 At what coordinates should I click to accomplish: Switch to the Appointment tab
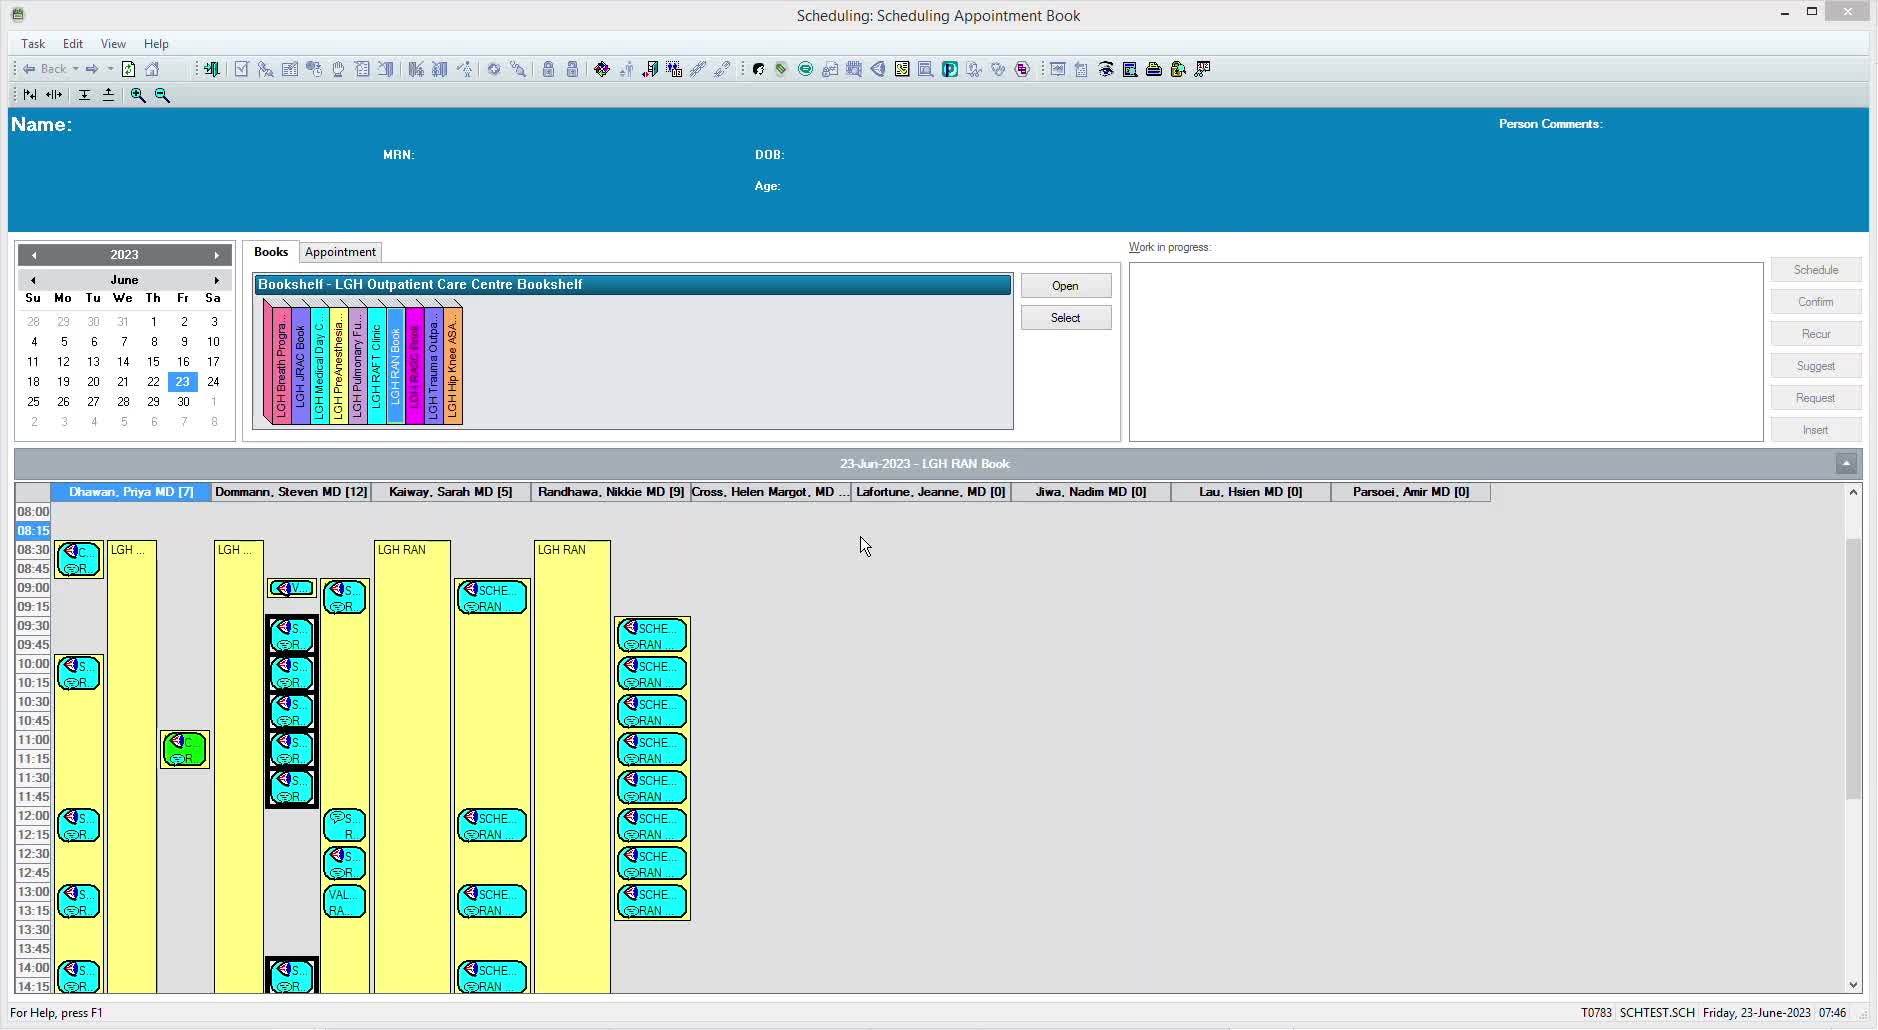click(340, 252)
